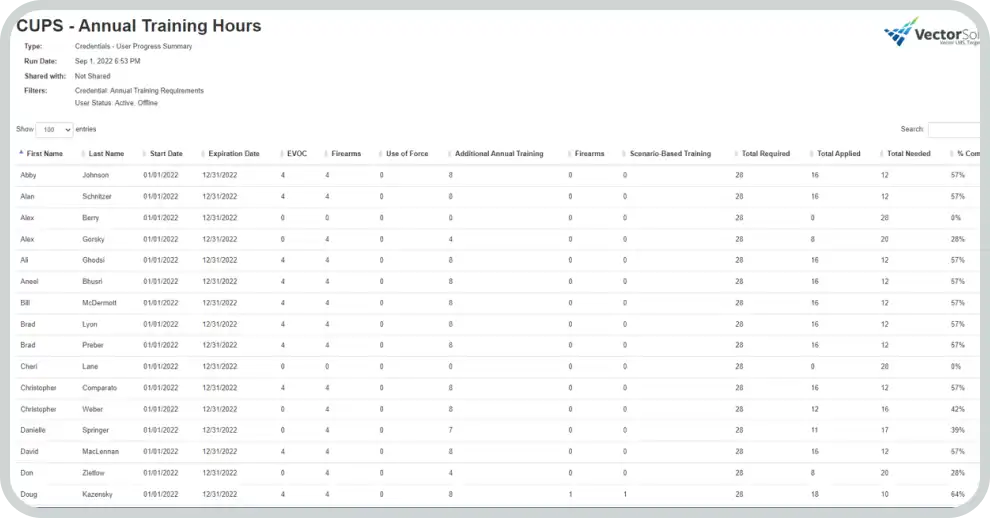Click the sort icon beside Start Date

click(144, 154)
